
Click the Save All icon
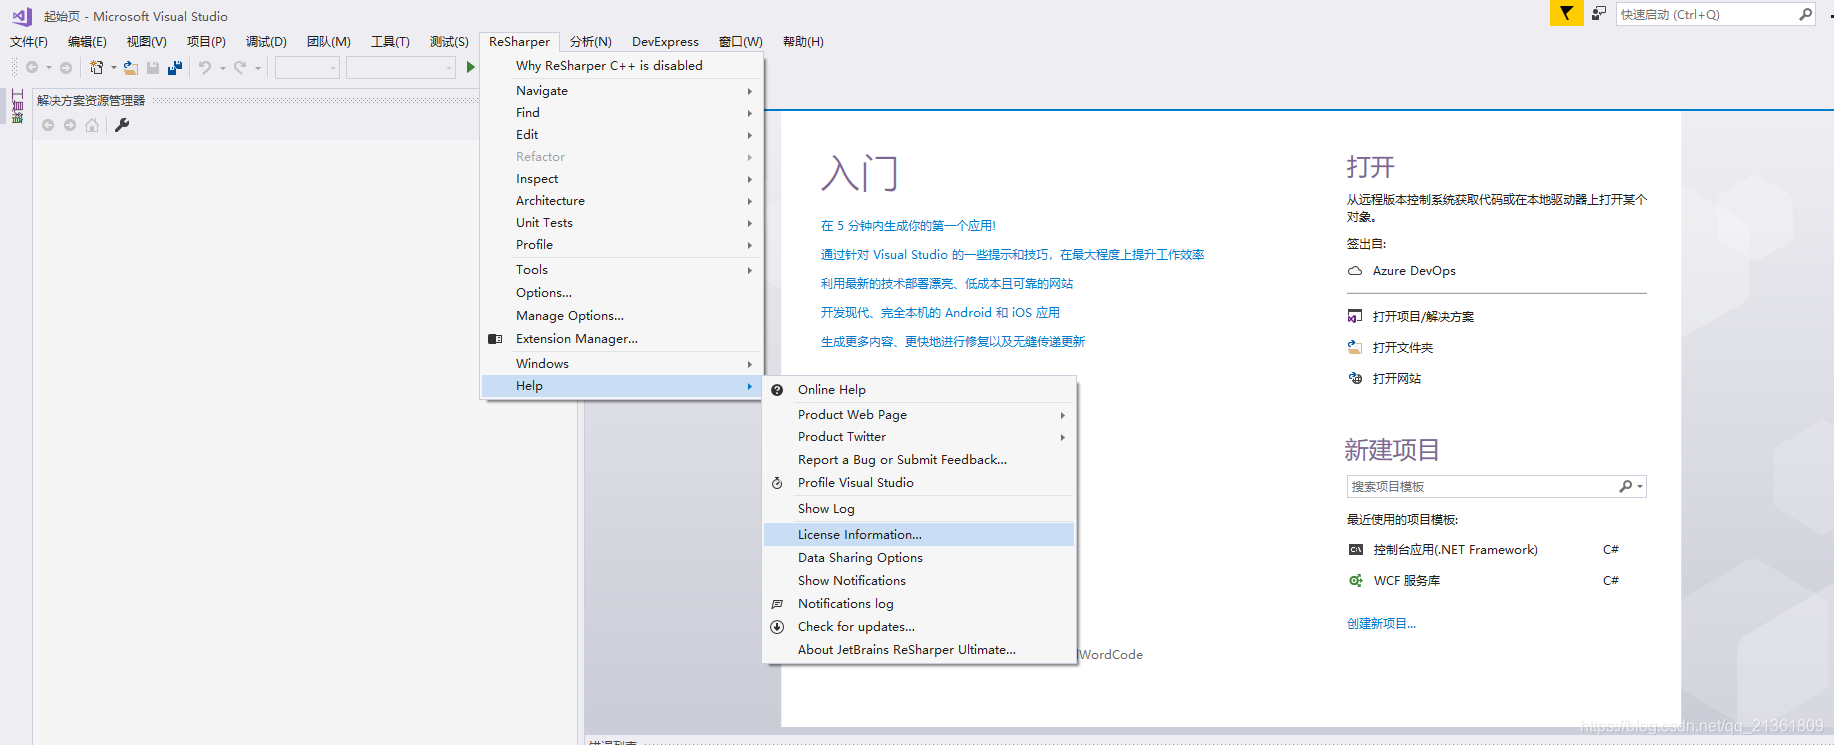[175, 67]
